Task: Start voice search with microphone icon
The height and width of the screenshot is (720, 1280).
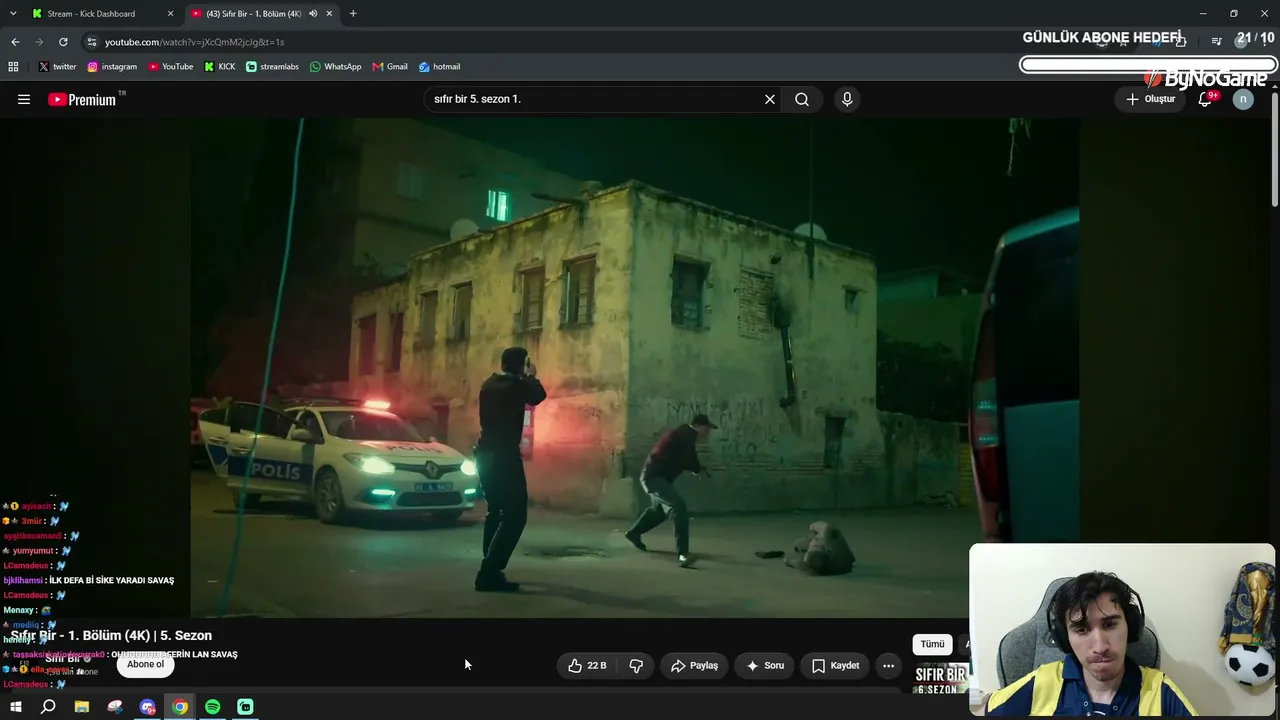Action: pos(847,99)
